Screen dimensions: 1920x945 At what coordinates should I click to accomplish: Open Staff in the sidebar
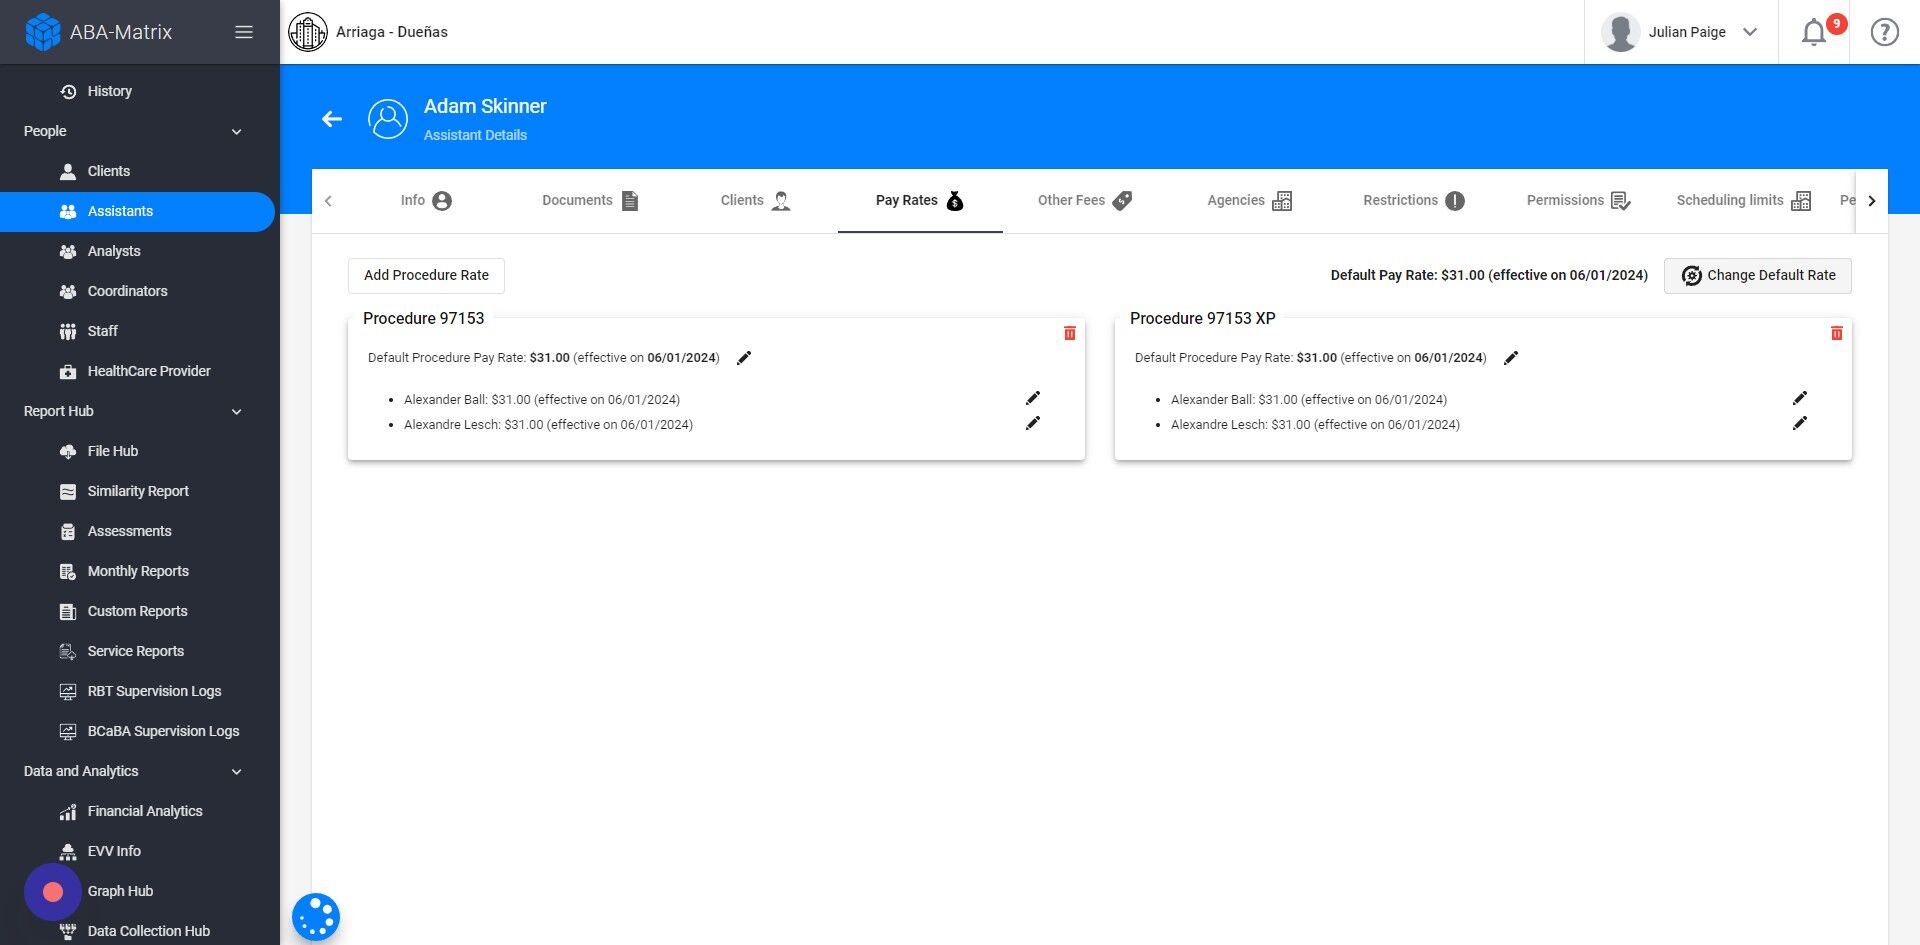tap(103, 331)
